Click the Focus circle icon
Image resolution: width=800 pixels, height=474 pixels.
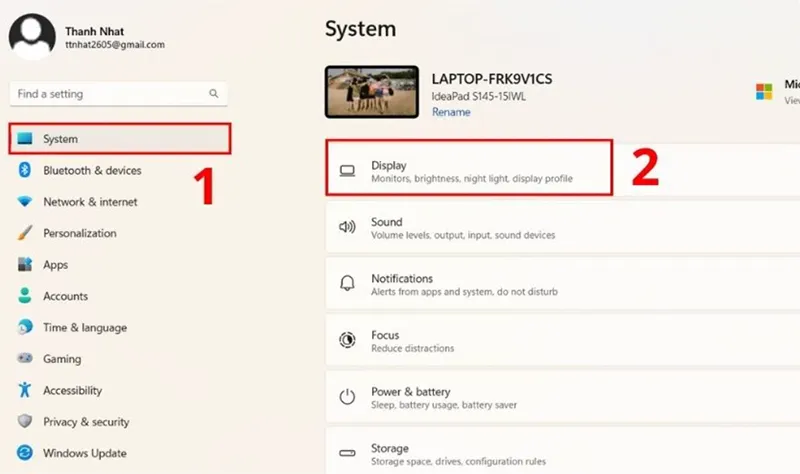pyautogui.click(x=347, y=340)
